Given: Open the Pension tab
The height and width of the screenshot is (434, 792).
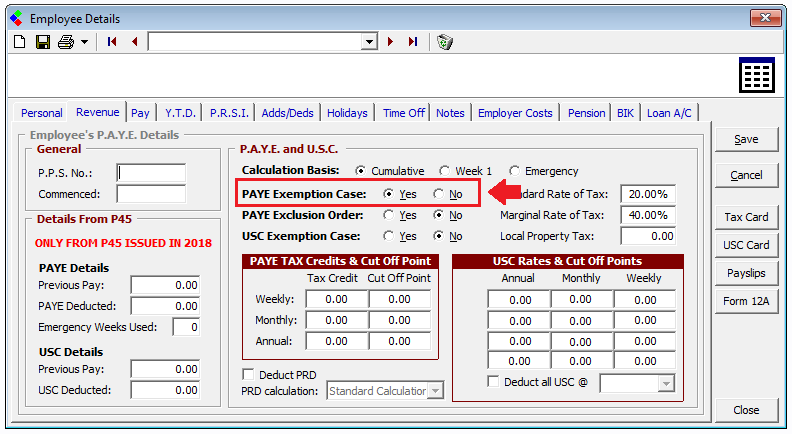Looking at the screenshot, I should coord(586,113).
